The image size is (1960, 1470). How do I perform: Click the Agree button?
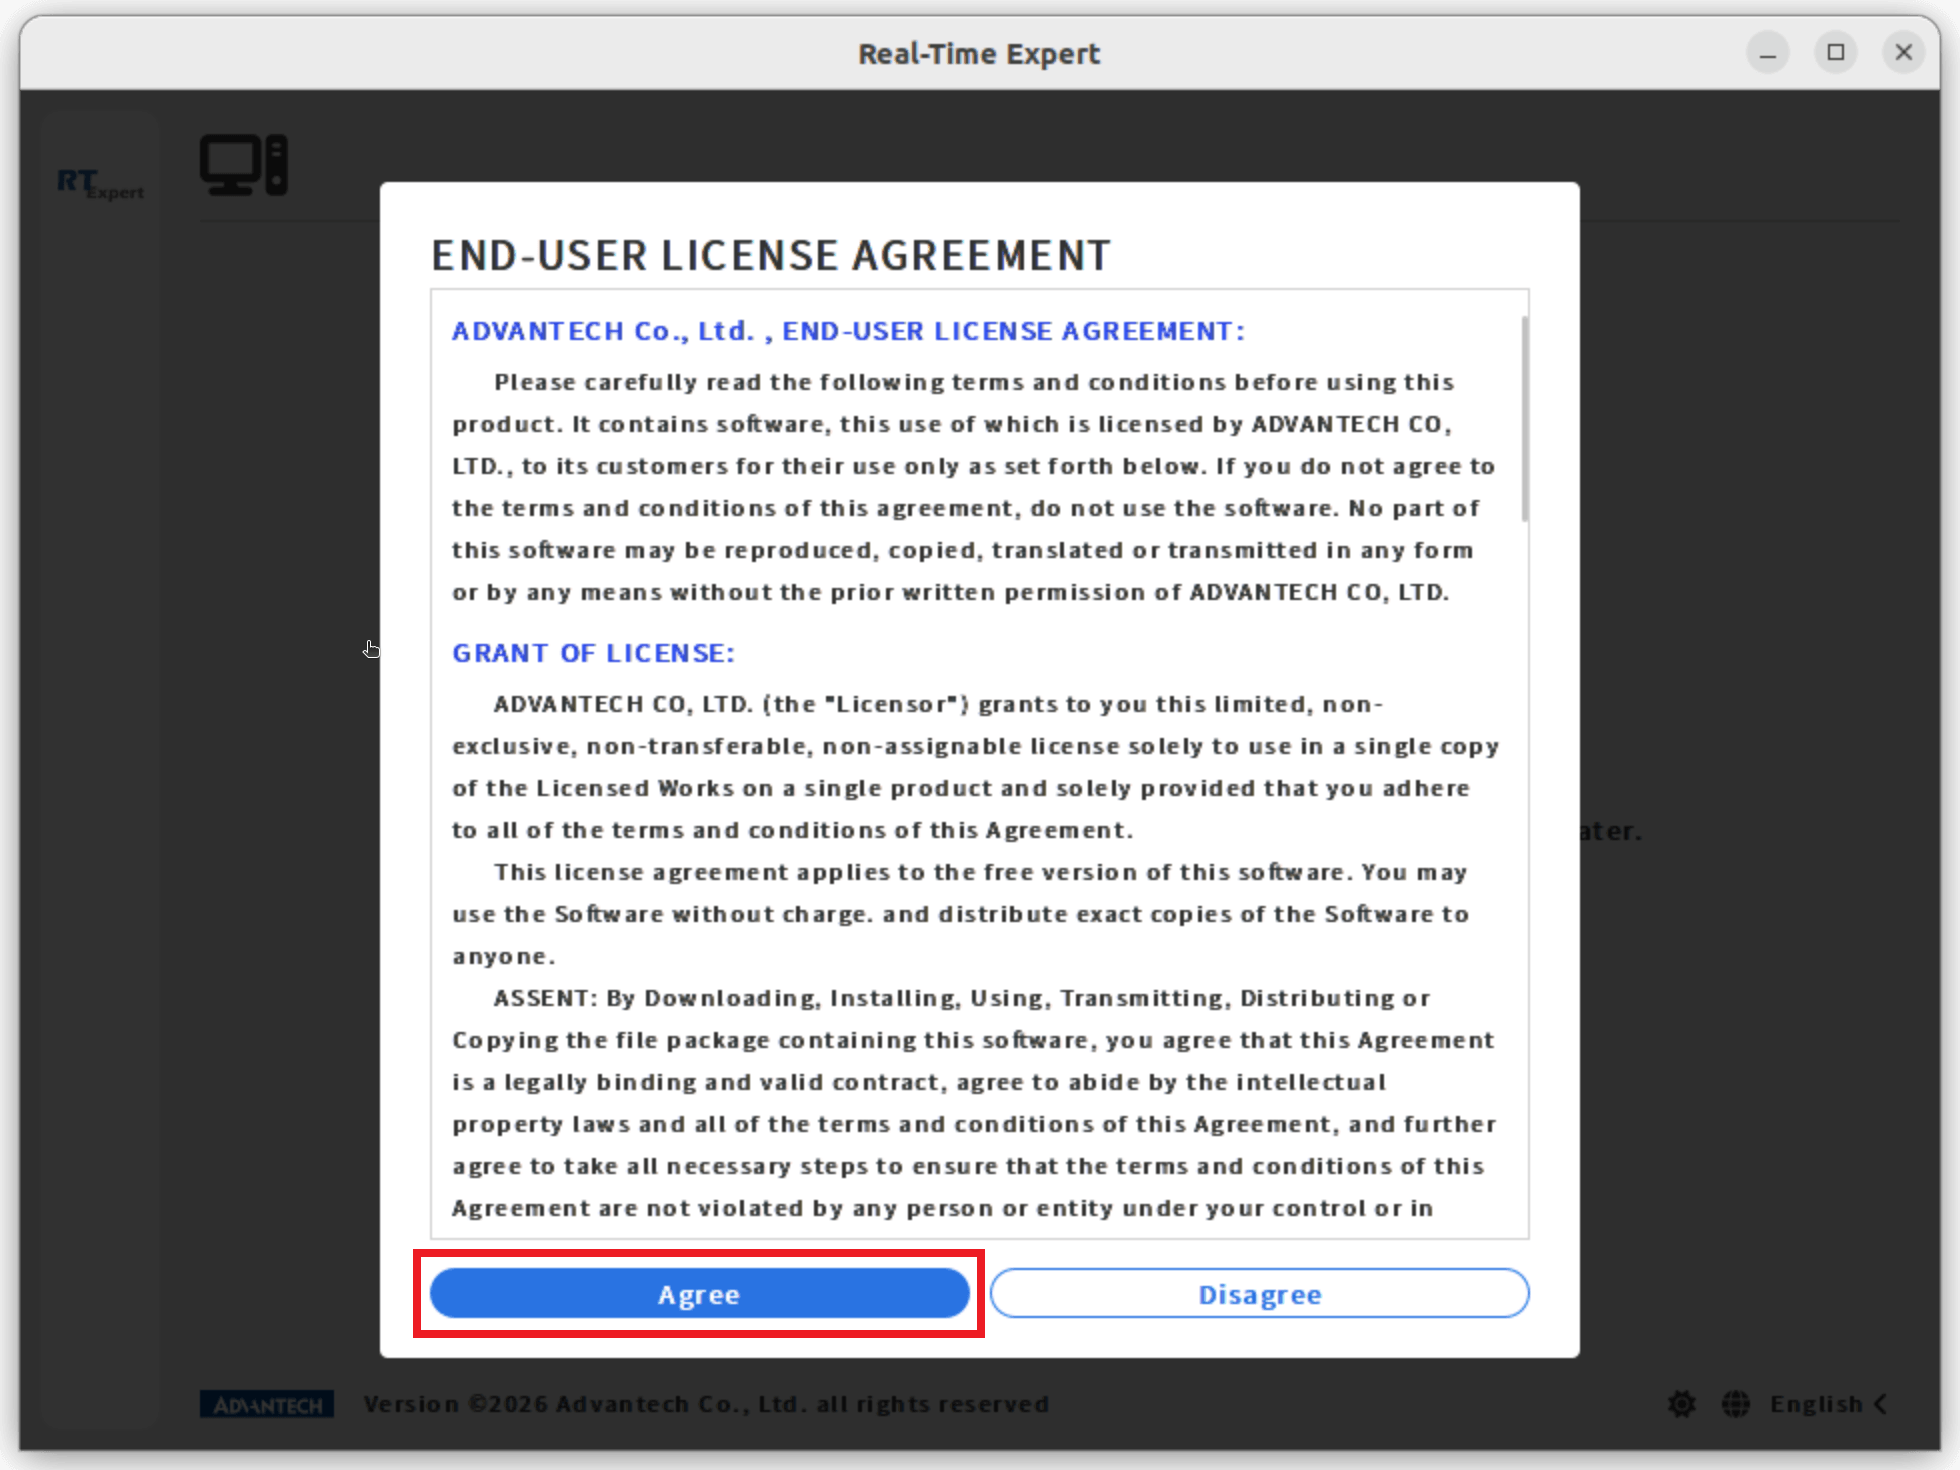click(x=699, y=1293)
